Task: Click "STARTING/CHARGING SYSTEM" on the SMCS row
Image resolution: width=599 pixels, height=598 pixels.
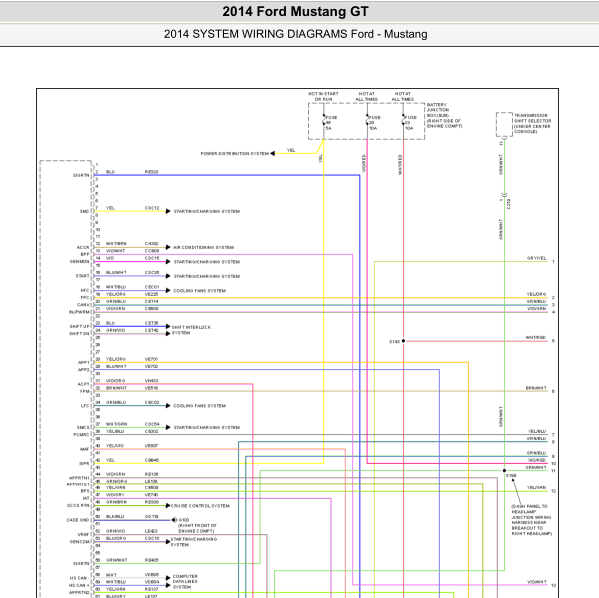Action: pyautogui.click(x=207, y=427)
